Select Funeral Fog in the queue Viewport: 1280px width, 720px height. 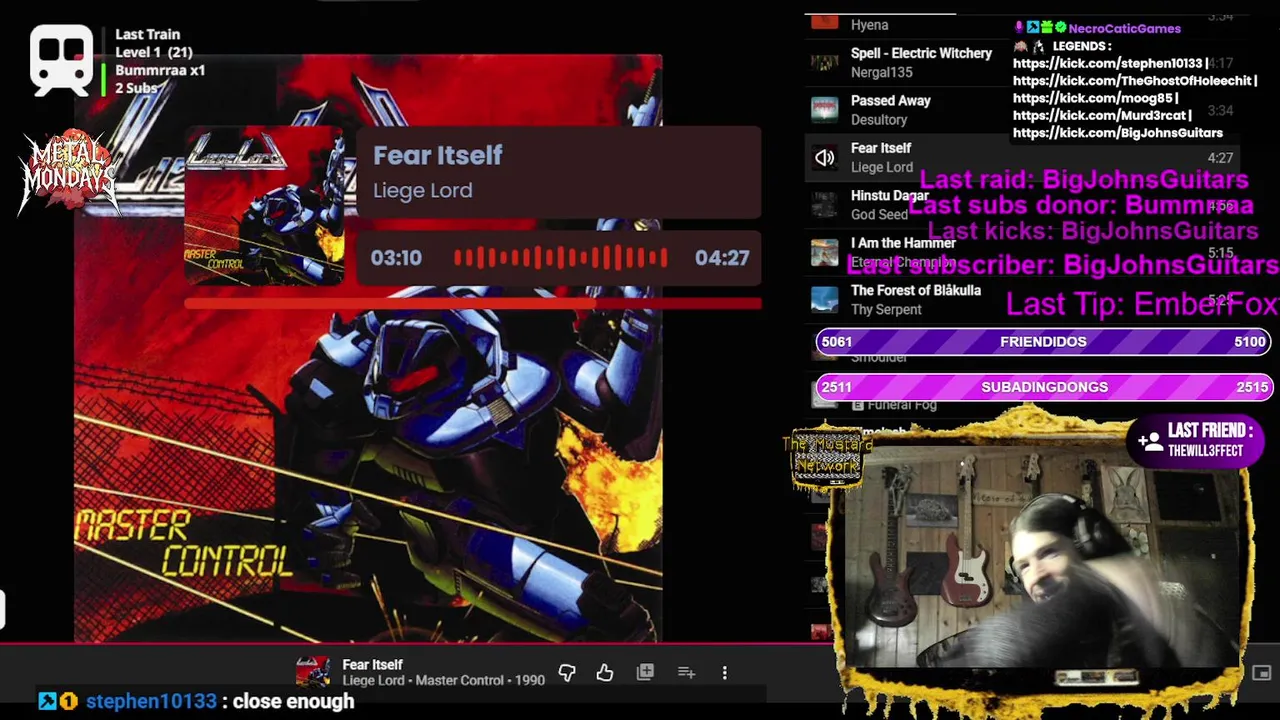click(901, 404)
